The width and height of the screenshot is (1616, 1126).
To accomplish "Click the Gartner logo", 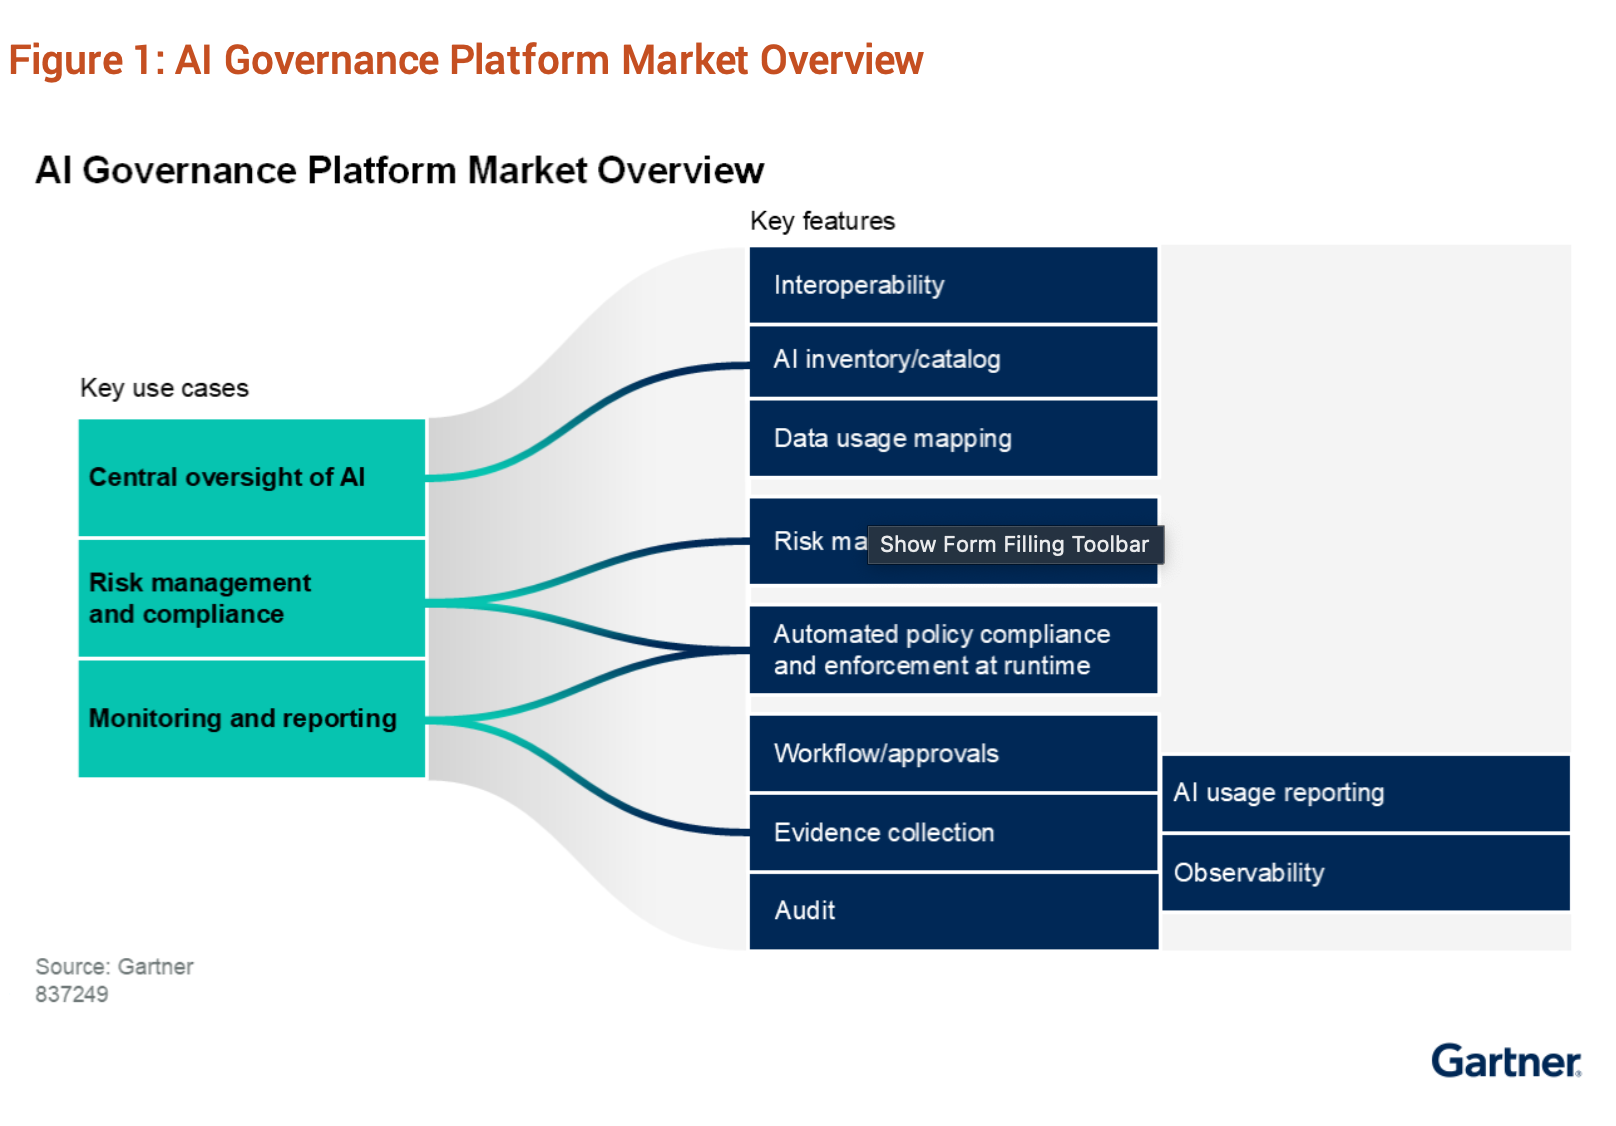I will [1505, 1061].
